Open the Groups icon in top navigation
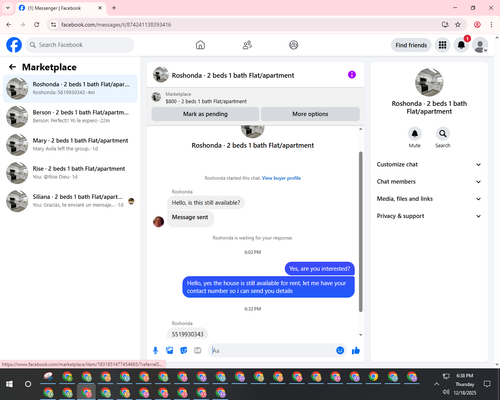Image resolution: width=500 pixels, height=400 pixels. pos(293,45)
